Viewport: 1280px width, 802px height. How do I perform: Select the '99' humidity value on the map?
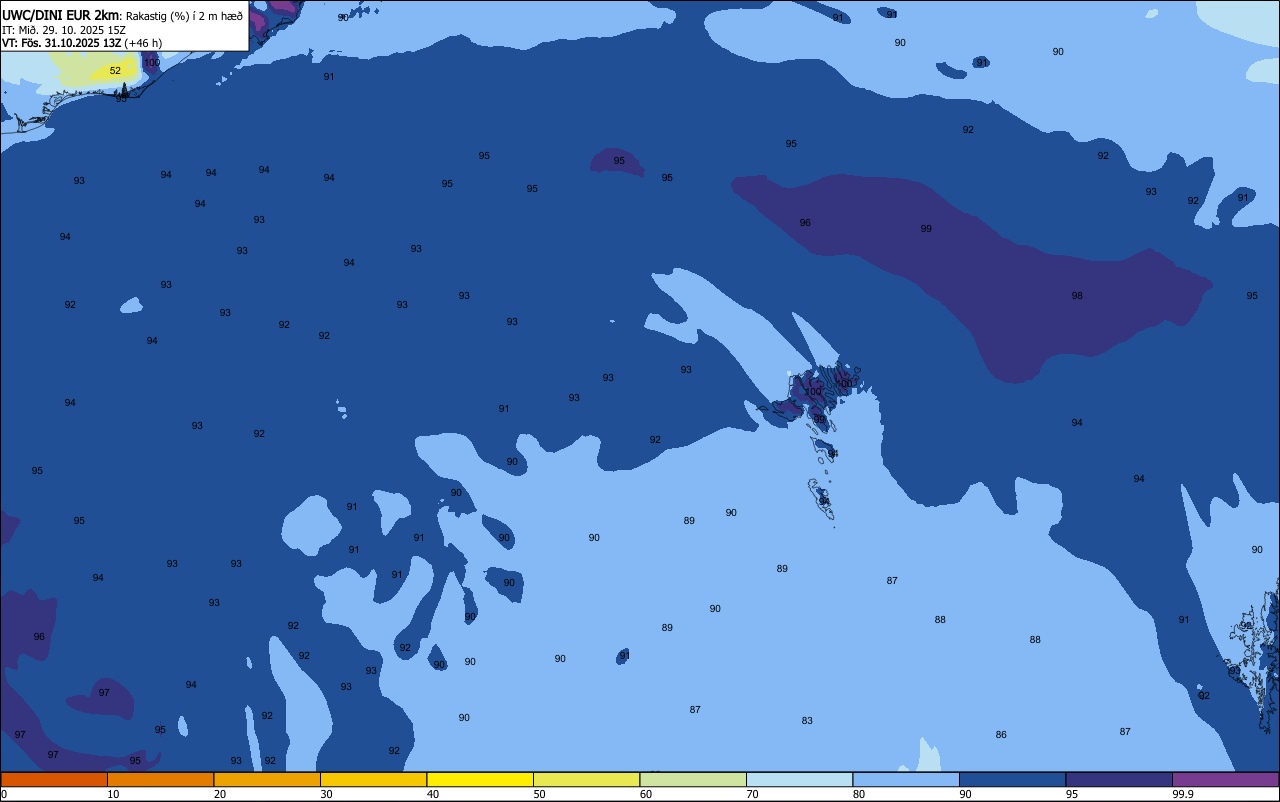tap(926, 229)
